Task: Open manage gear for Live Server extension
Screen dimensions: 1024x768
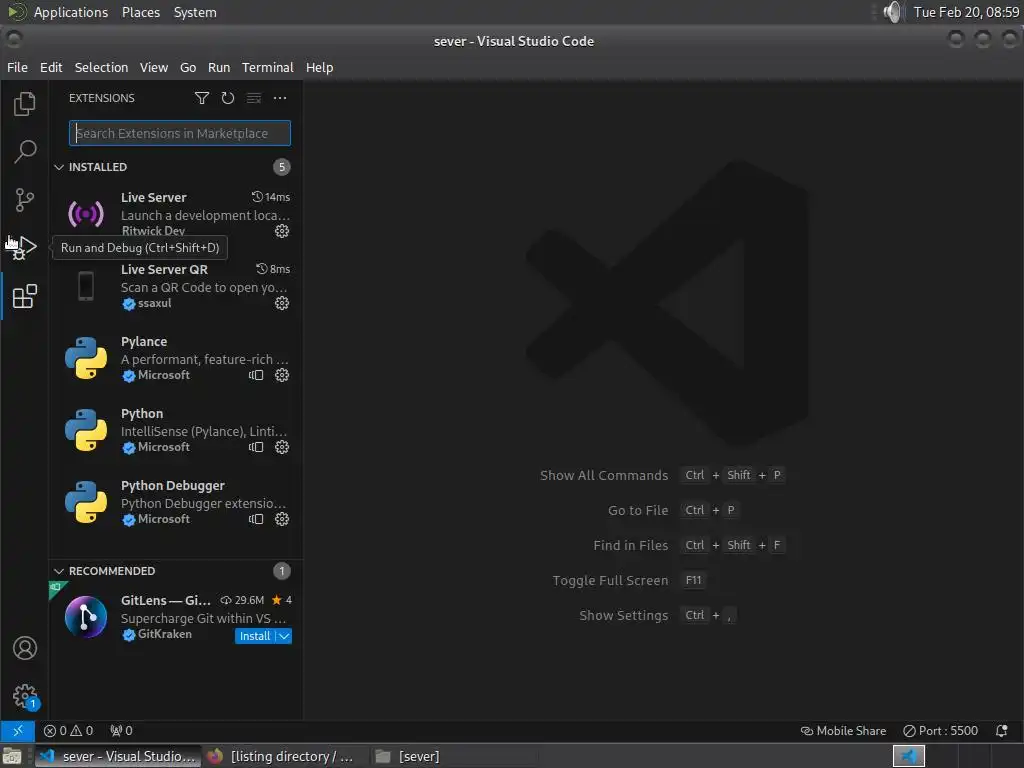Action: pos(281,231)
